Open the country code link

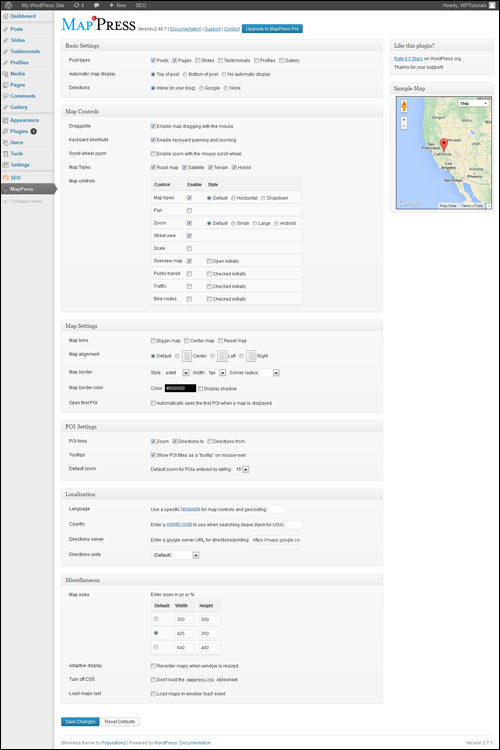(179, 524)
